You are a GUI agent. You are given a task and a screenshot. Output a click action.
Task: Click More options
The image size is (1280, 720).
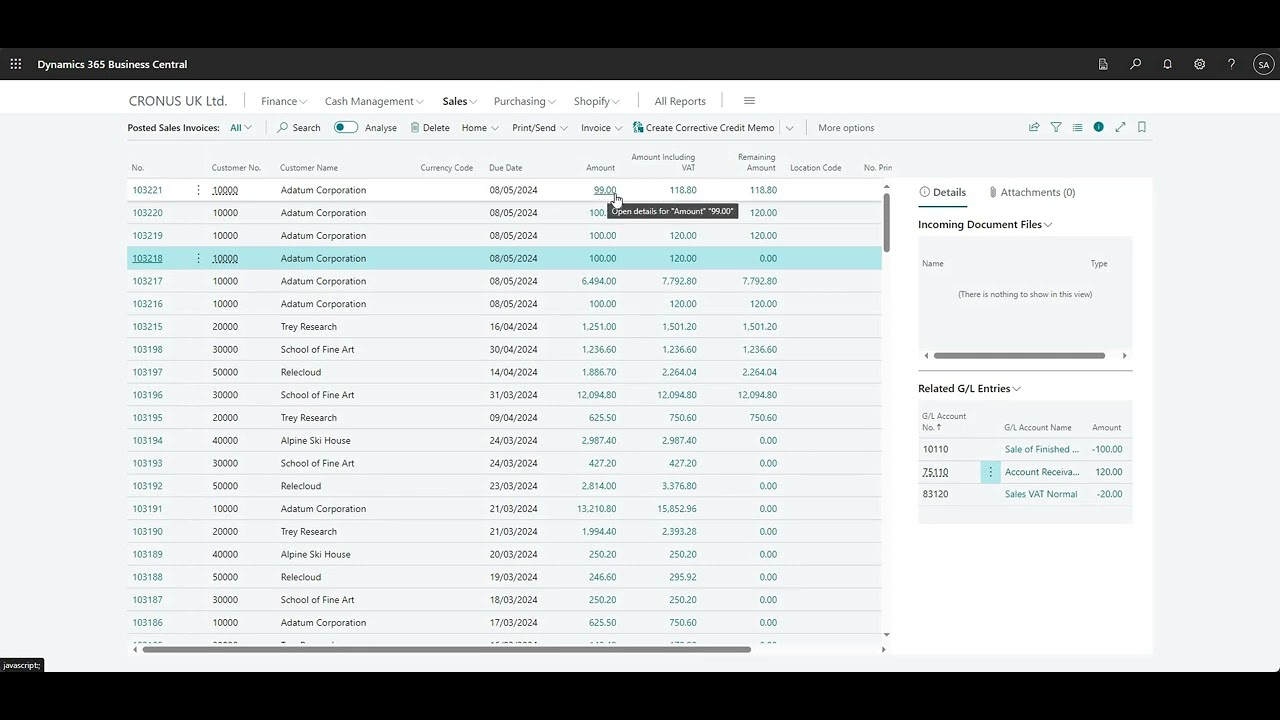click(846, 128)
